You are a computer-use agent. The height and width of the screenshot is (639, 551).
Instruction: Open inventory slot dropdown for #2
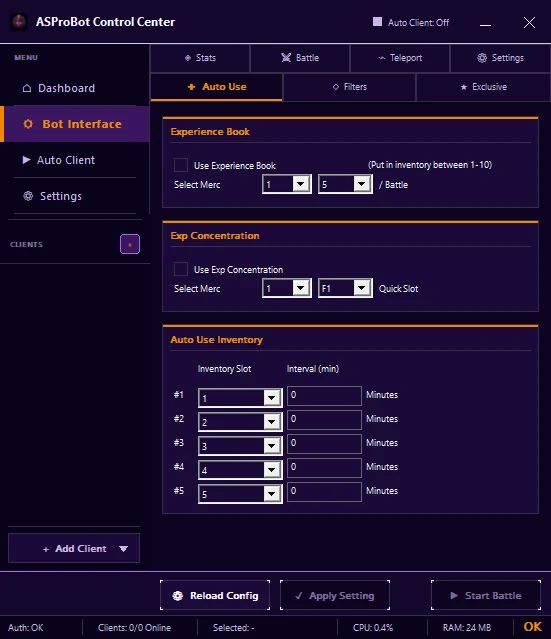point(240,422)
